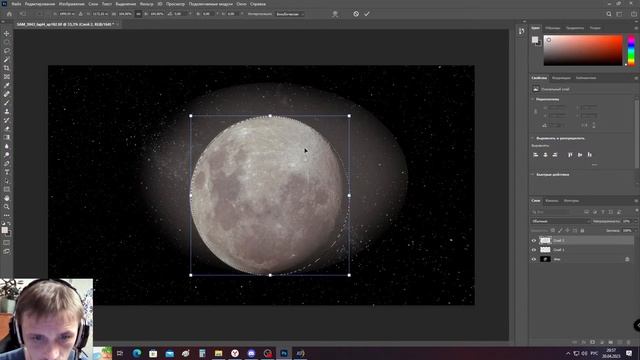Select the Dodge tool
This screenshot has height=360, width=640.
tap(7, 155)
